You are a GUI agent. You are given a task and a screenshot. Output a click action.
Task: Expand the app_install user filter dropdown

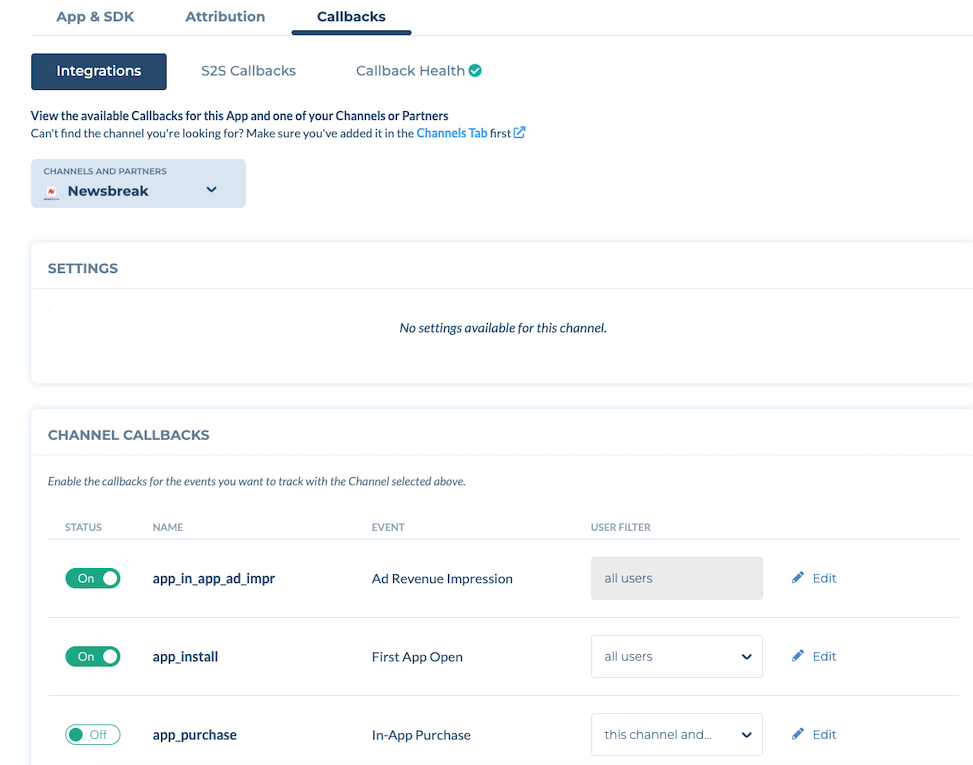click(x=676, y=656)
